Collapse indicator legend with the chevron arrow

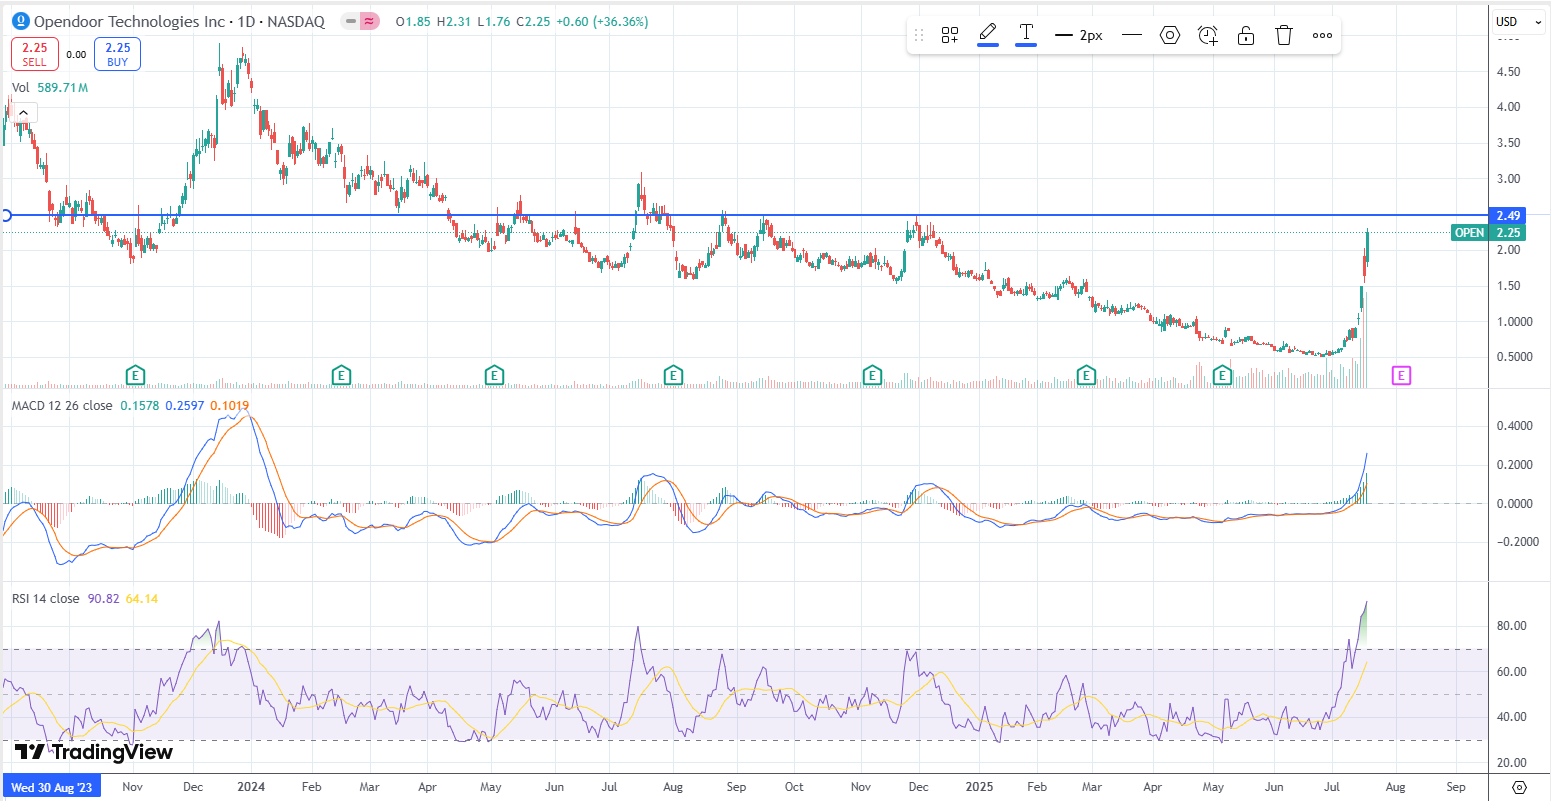[23, 114]
